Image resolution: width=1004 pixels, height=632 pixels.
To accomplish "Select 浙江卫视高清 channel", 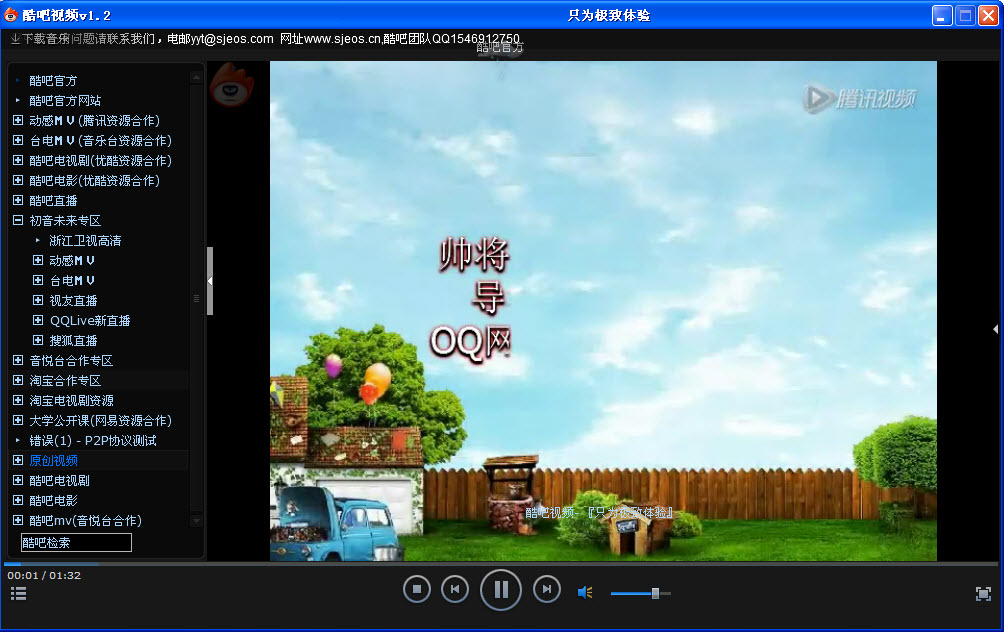I will 85,241.
